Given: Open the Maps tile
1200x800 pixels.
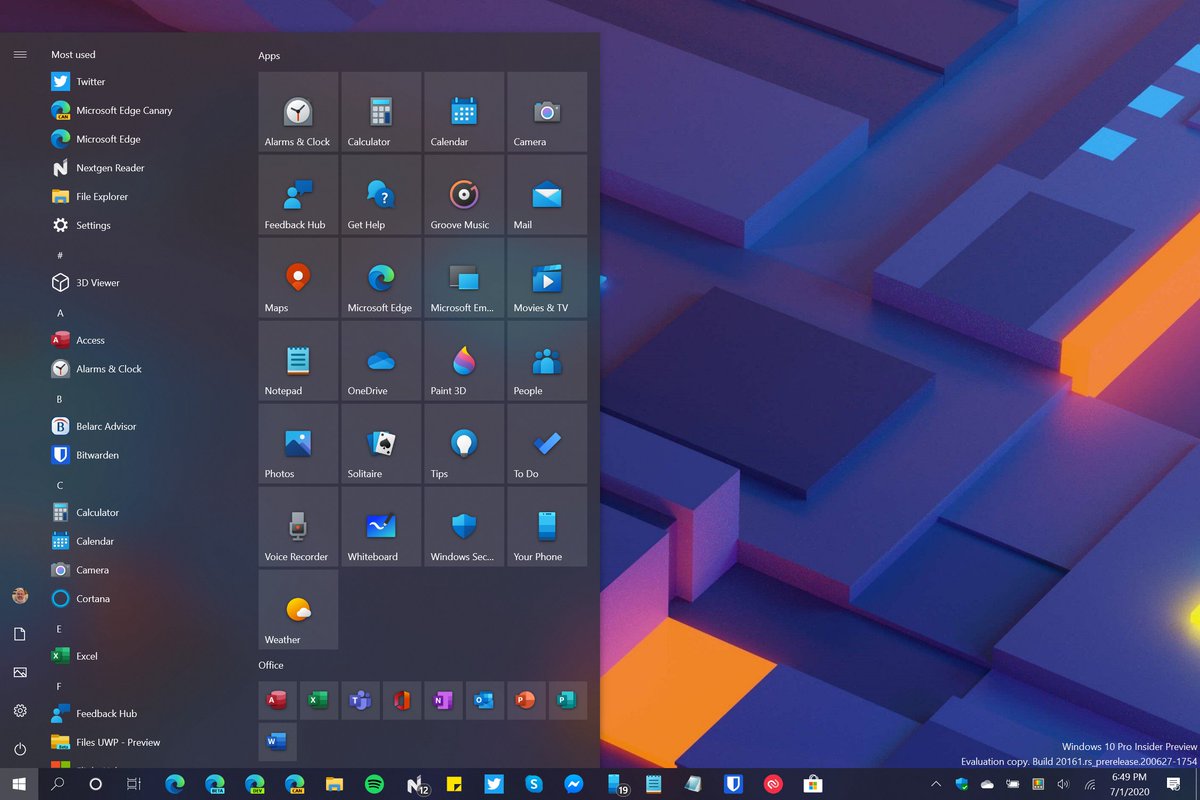Looking at the screenshot, I should pyautogui.click(x=298, y=278).
